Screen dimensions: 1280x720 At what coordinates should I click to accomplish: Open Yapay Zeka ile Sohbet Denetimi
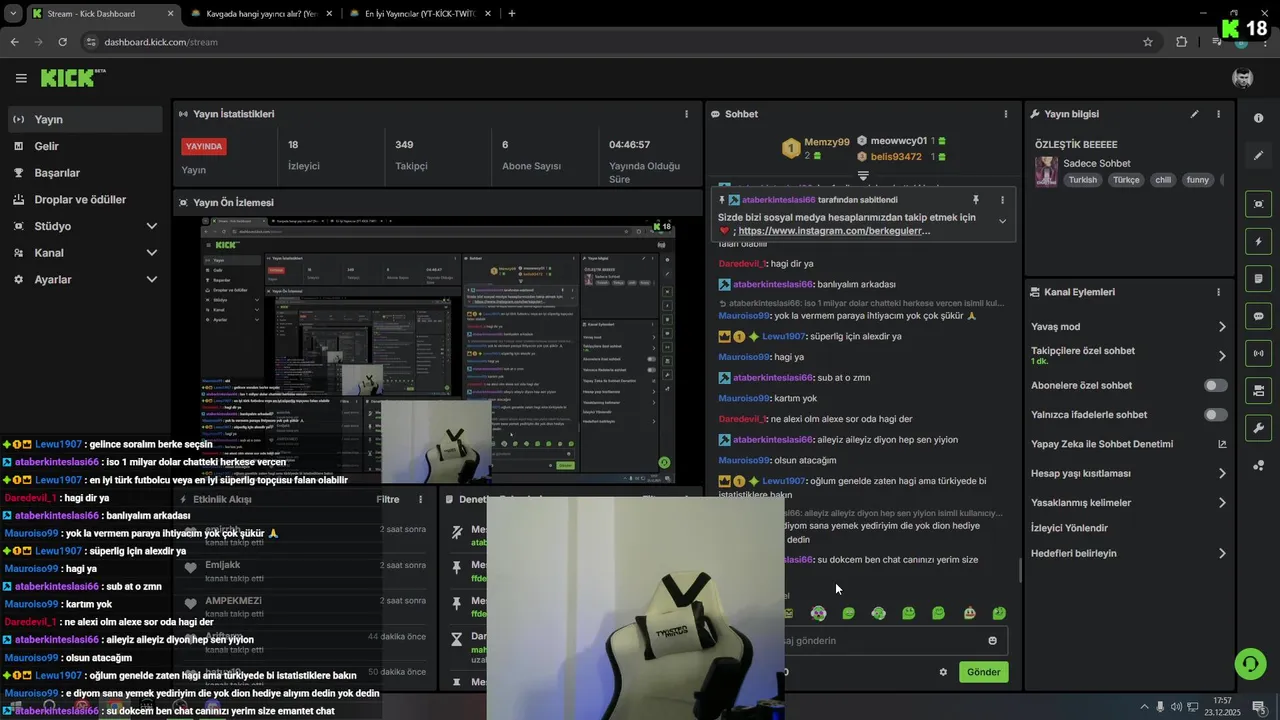pos(1129,444)
